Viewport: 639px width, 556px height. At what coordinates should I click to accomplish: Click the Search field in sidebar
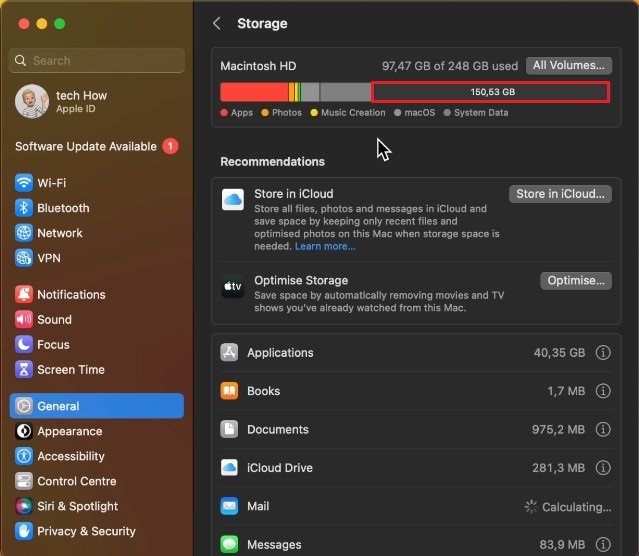point(97,61)
